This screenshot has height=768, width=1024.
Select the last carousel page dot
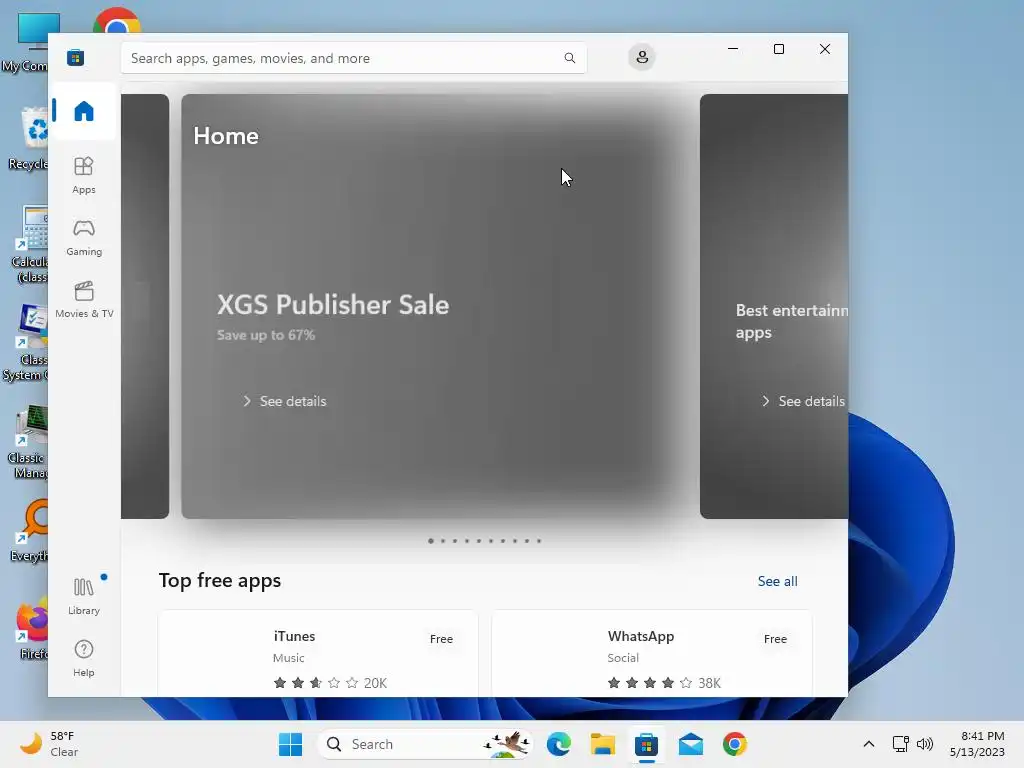click(x=539, y=541)
